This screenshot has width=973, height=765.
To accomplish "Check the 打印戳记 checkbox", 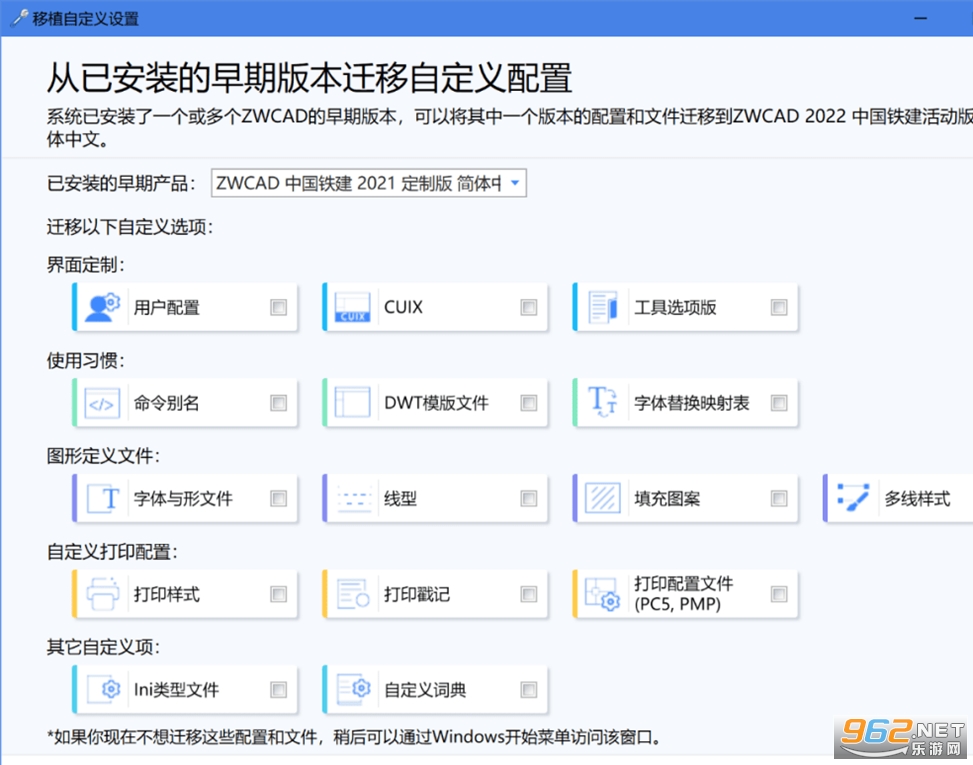I will (529, 594).
